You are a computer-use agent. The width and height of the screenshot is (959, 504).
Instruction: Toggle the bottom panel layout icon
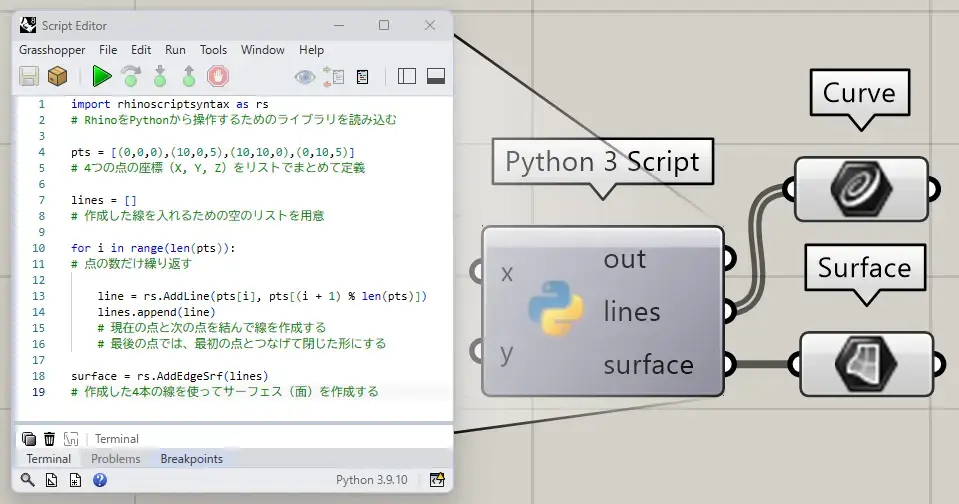click(x=435, y=76)
